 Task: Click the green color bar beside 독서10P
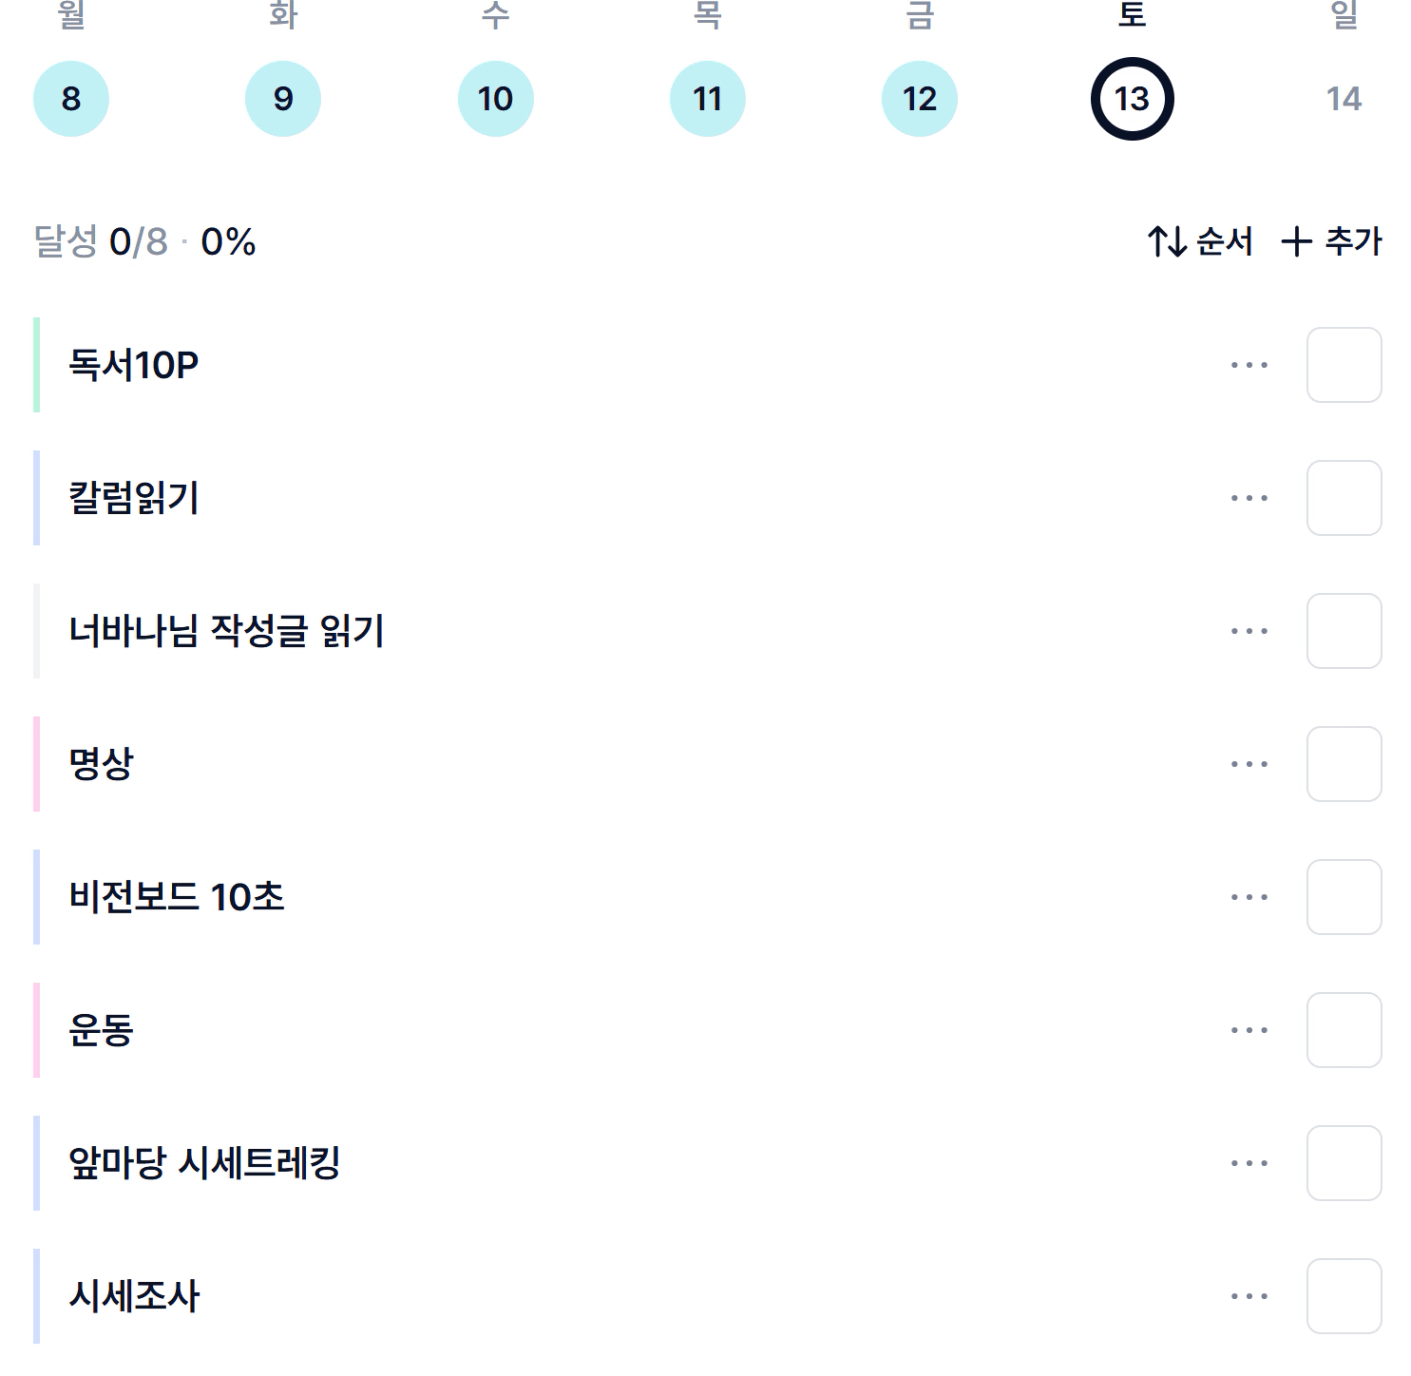click(x=37, y=365)
